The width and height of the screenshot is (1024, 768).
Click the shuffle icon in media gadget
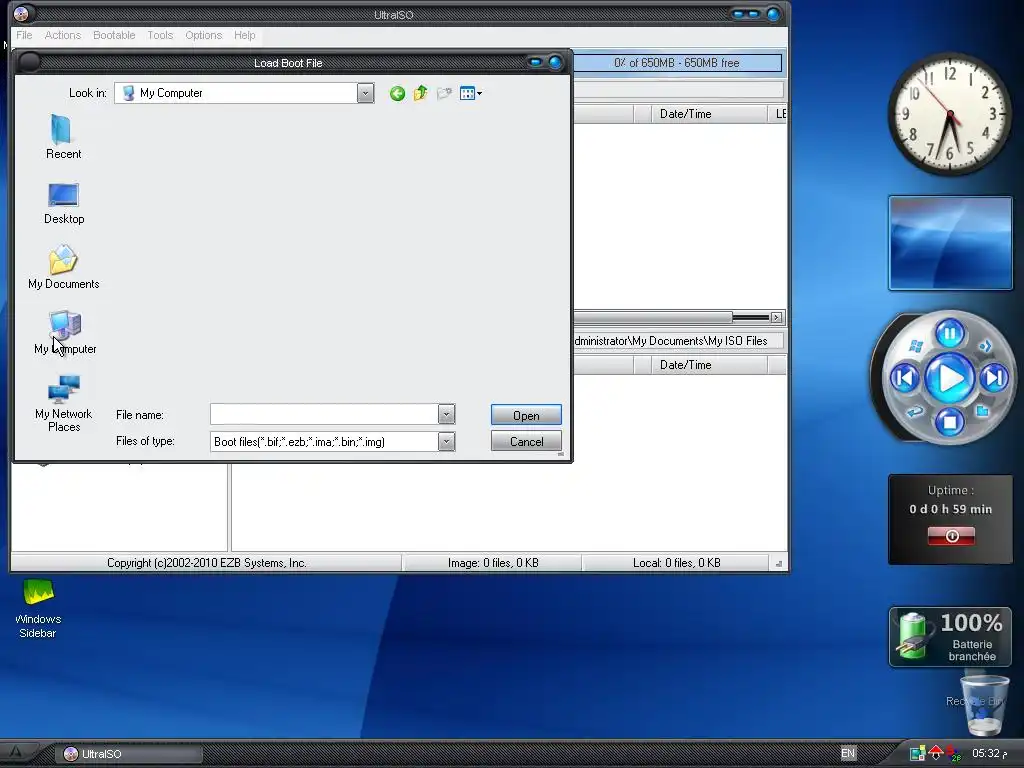[x=985, y=346]
